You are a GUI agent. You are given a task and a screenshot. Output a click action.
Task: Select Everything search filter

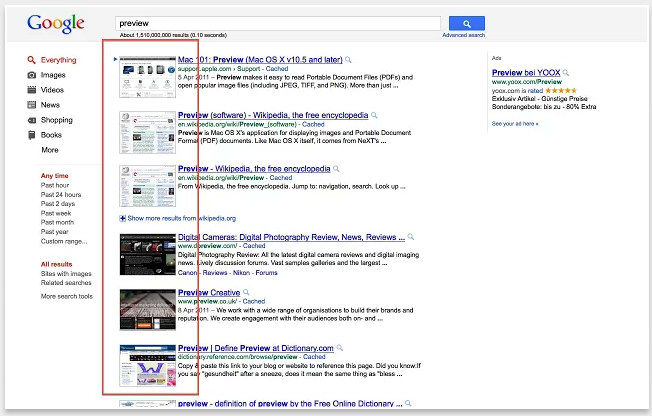coord(59,60)
